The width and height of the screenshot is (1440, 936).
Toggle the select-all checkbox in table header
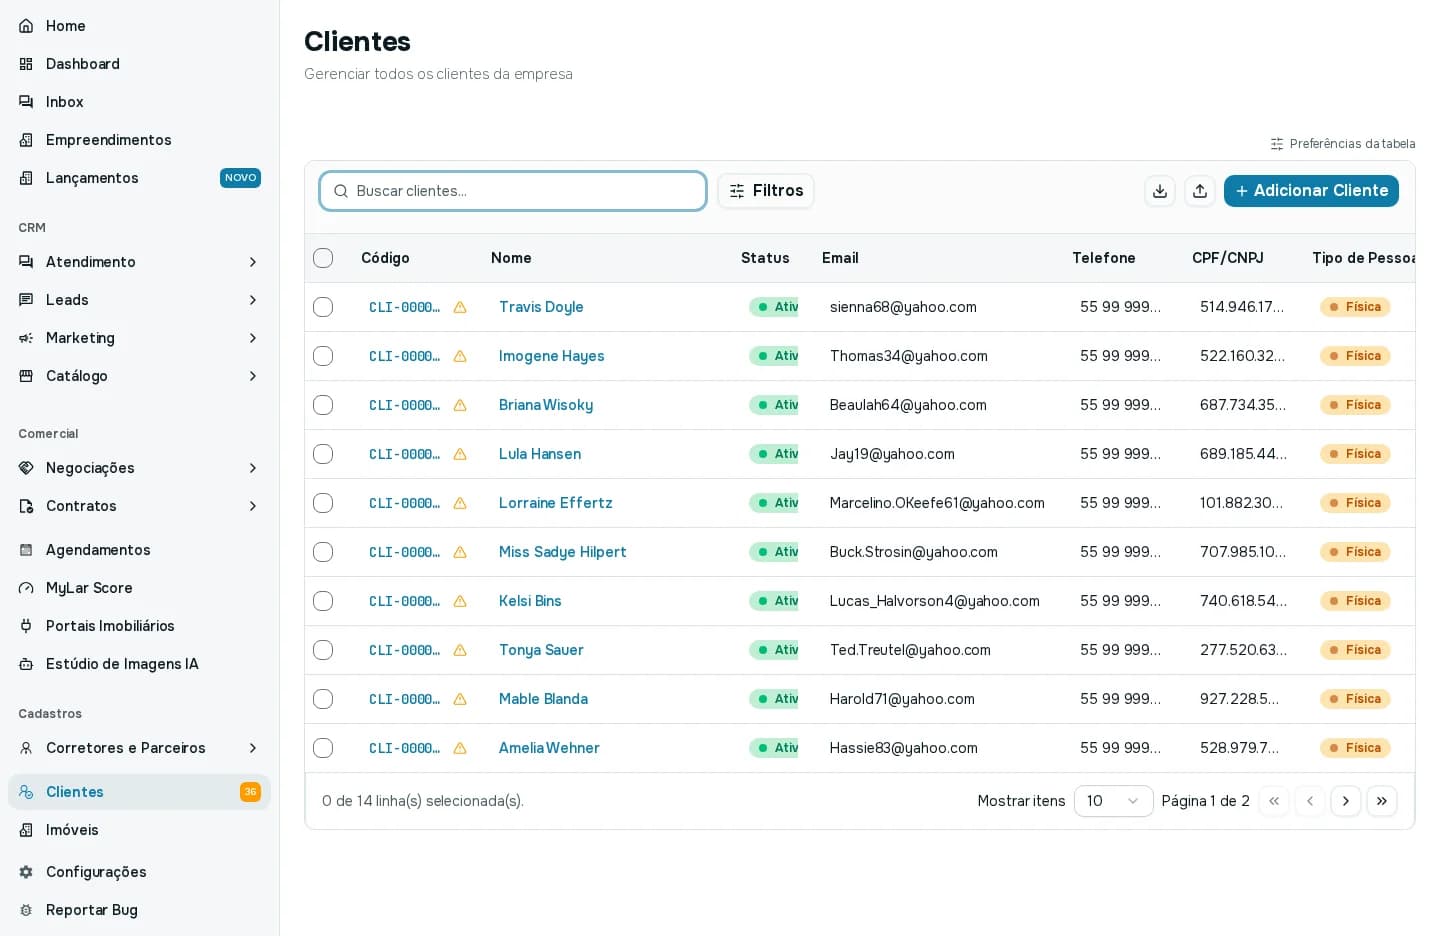coord(323,258)
